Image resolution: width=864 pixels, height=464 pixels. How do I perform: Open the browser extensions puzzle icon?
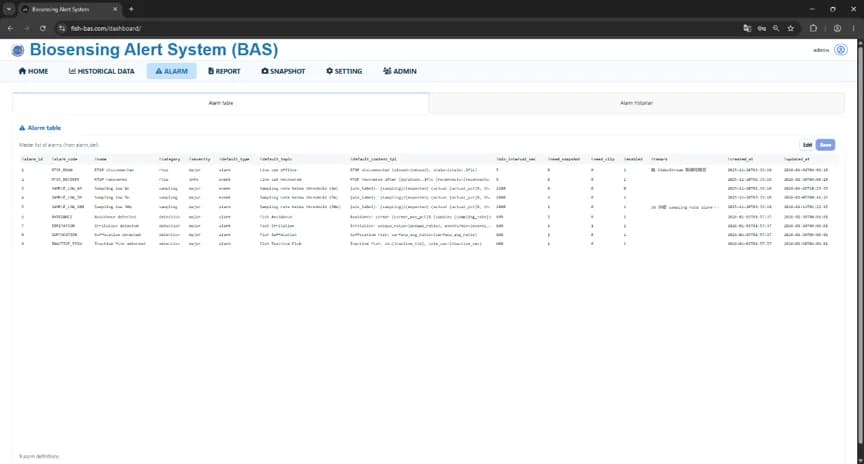pos(813,28)
